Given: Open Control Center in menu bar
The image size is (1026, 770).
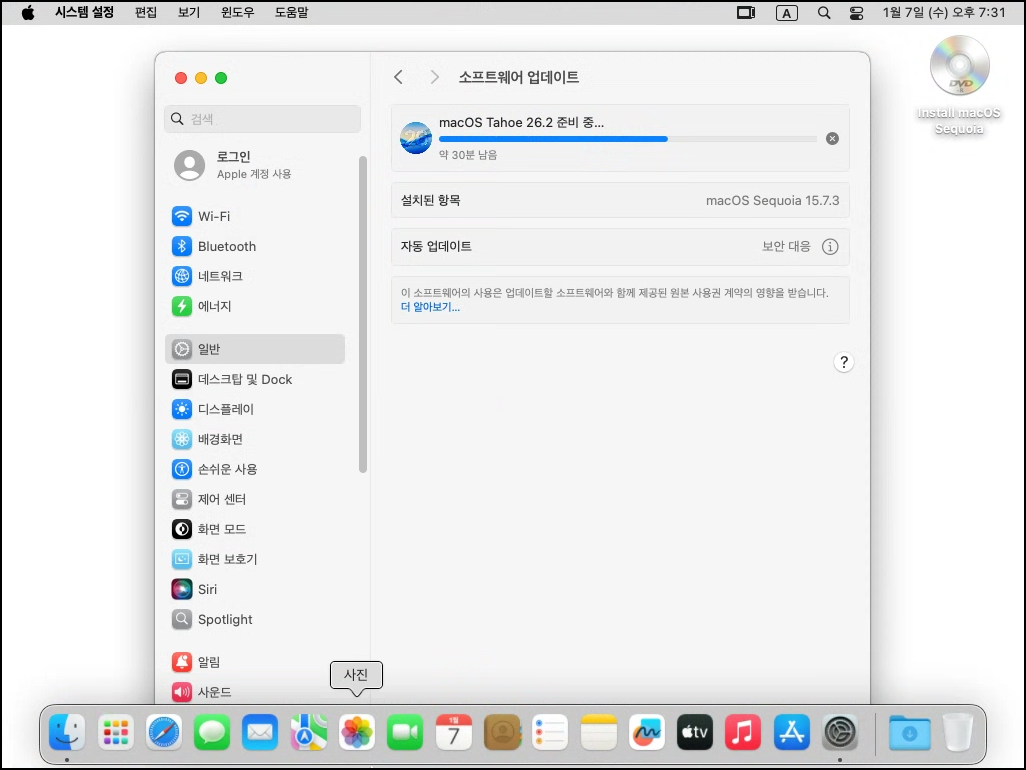Looking at the screenshot, I should pyautogui.click(x=857, y=13).
